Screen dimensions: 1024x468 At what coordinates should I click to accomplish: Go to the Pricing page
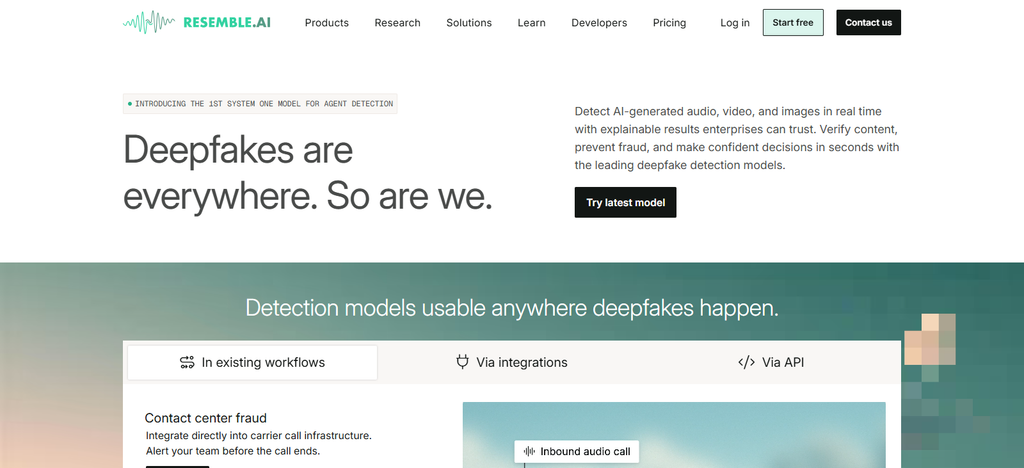tap(669, 23)
